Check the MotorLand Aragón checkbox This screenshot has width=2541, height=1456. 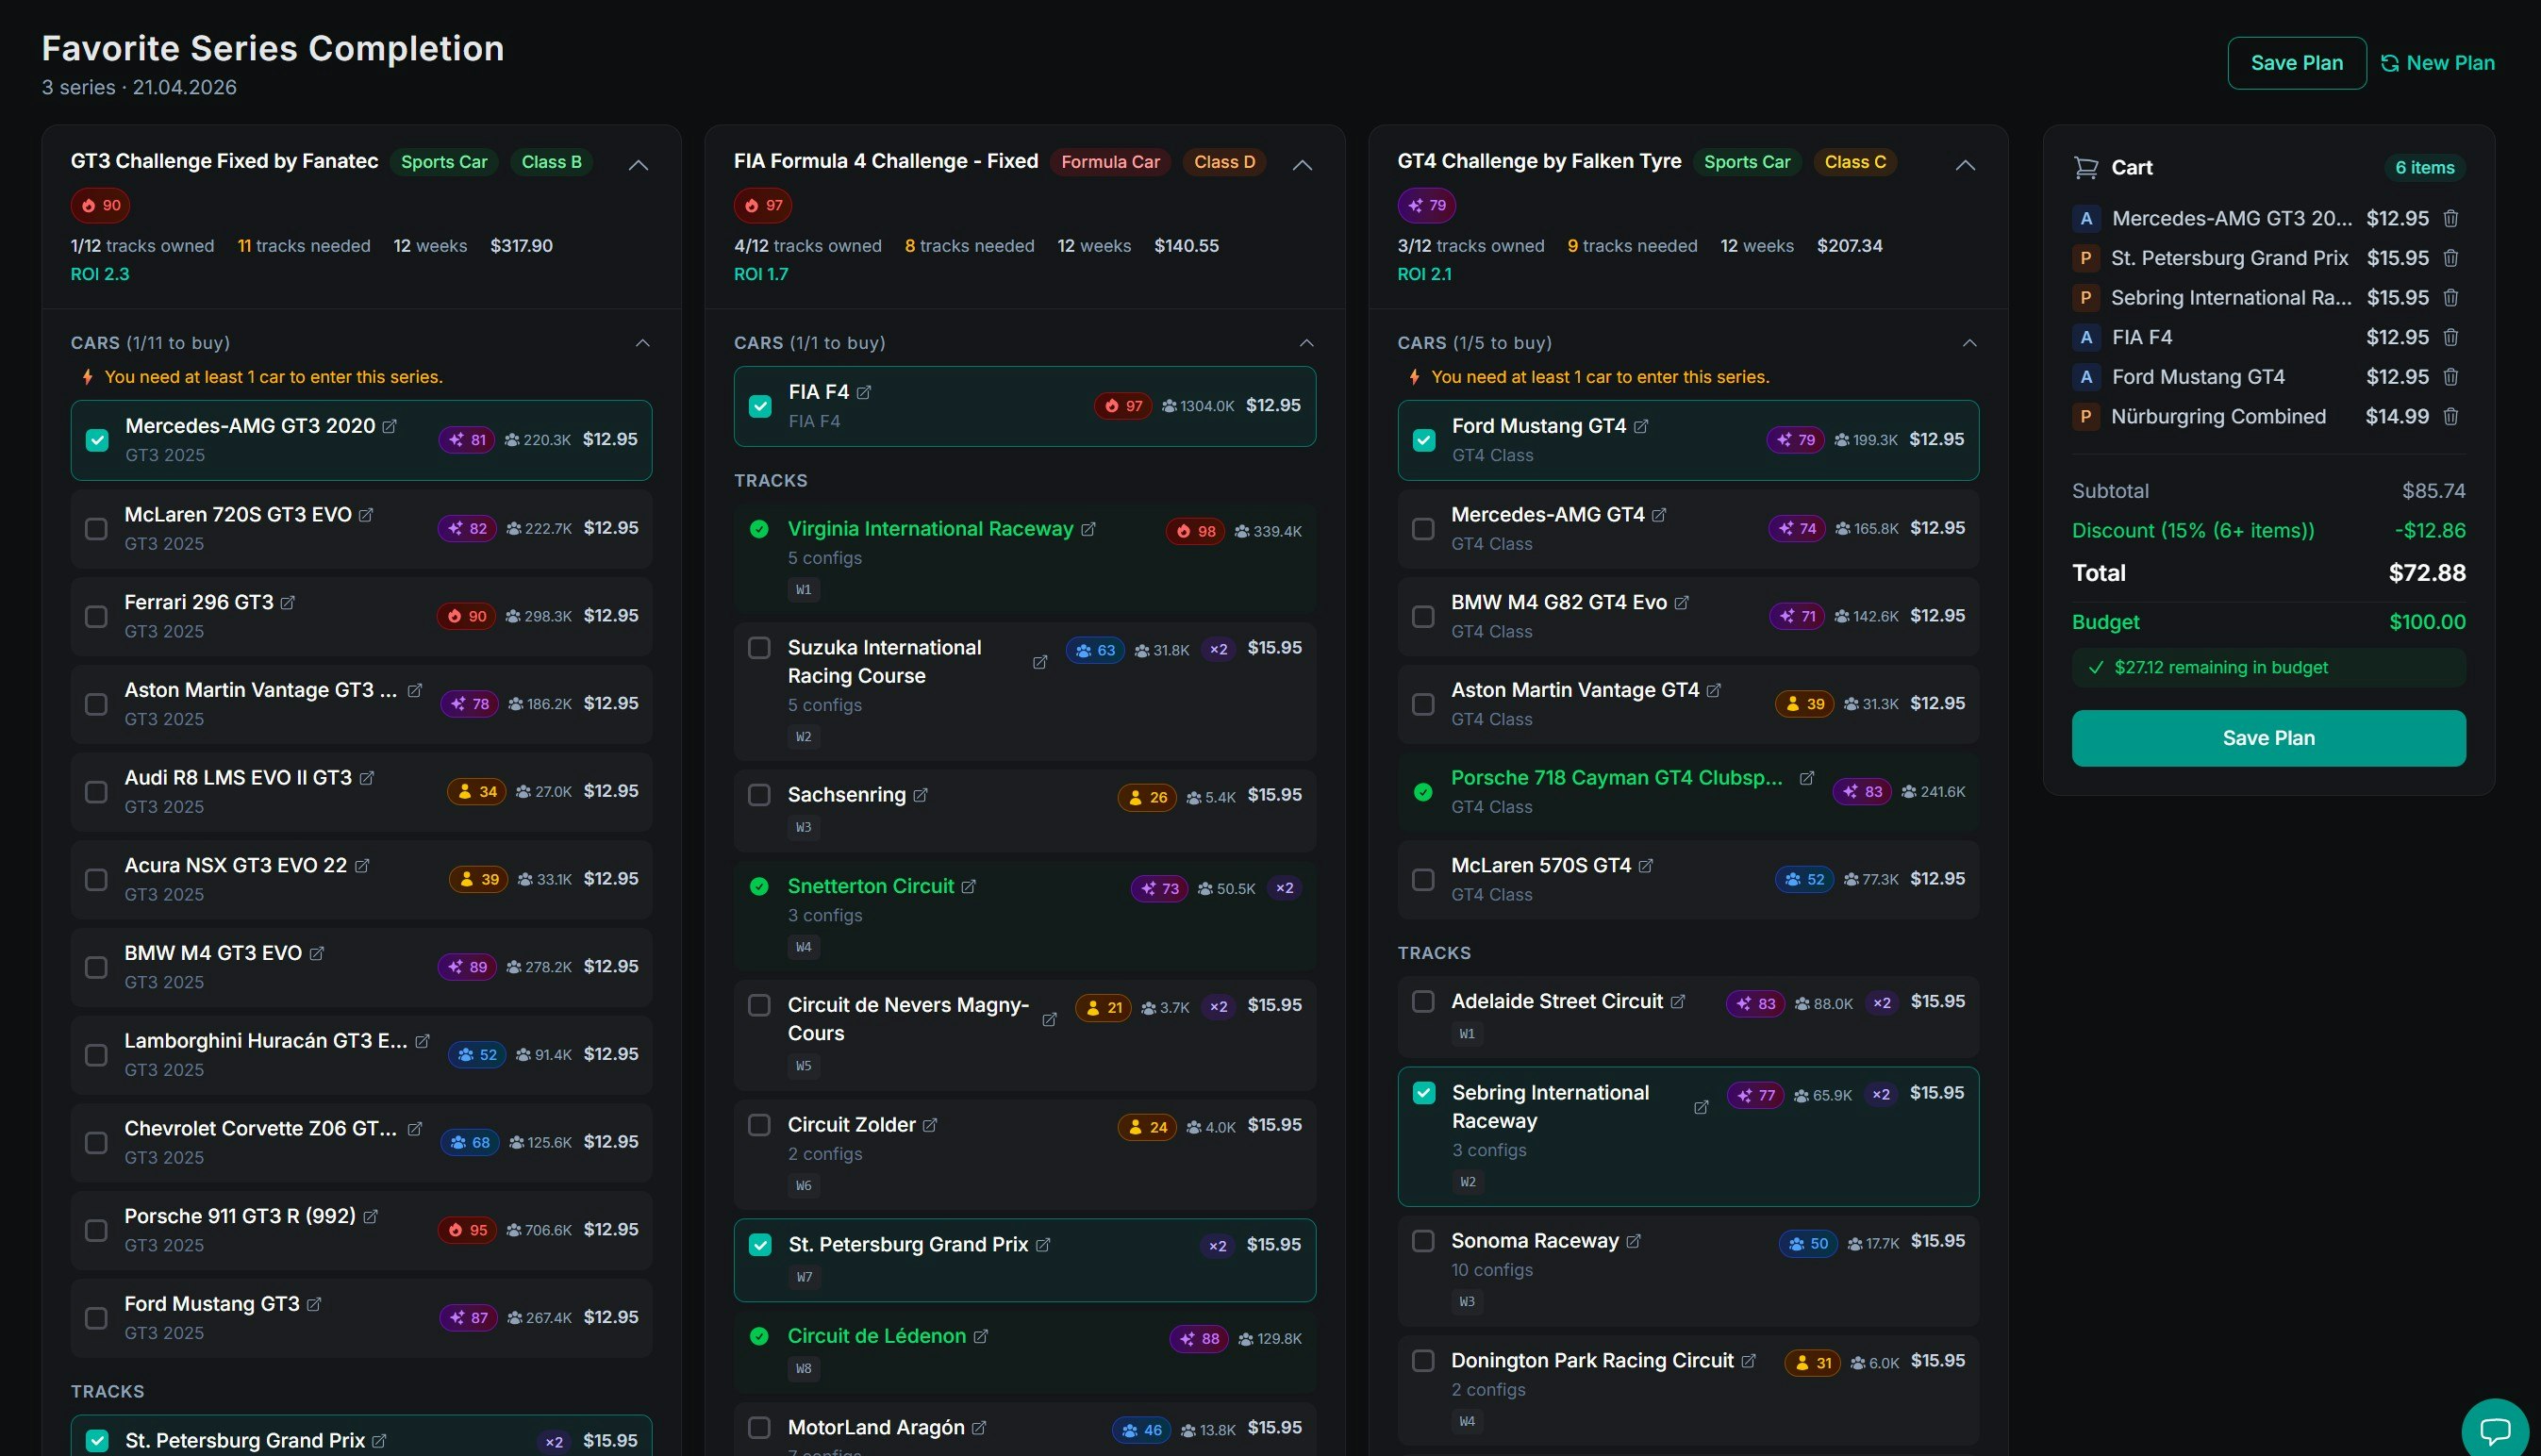coord(759,1428)
